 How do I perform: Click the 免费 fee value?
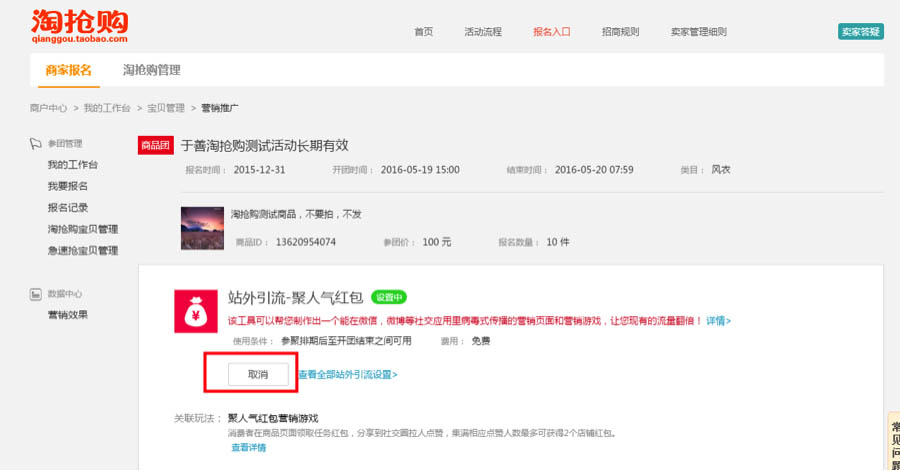point(481,341)
